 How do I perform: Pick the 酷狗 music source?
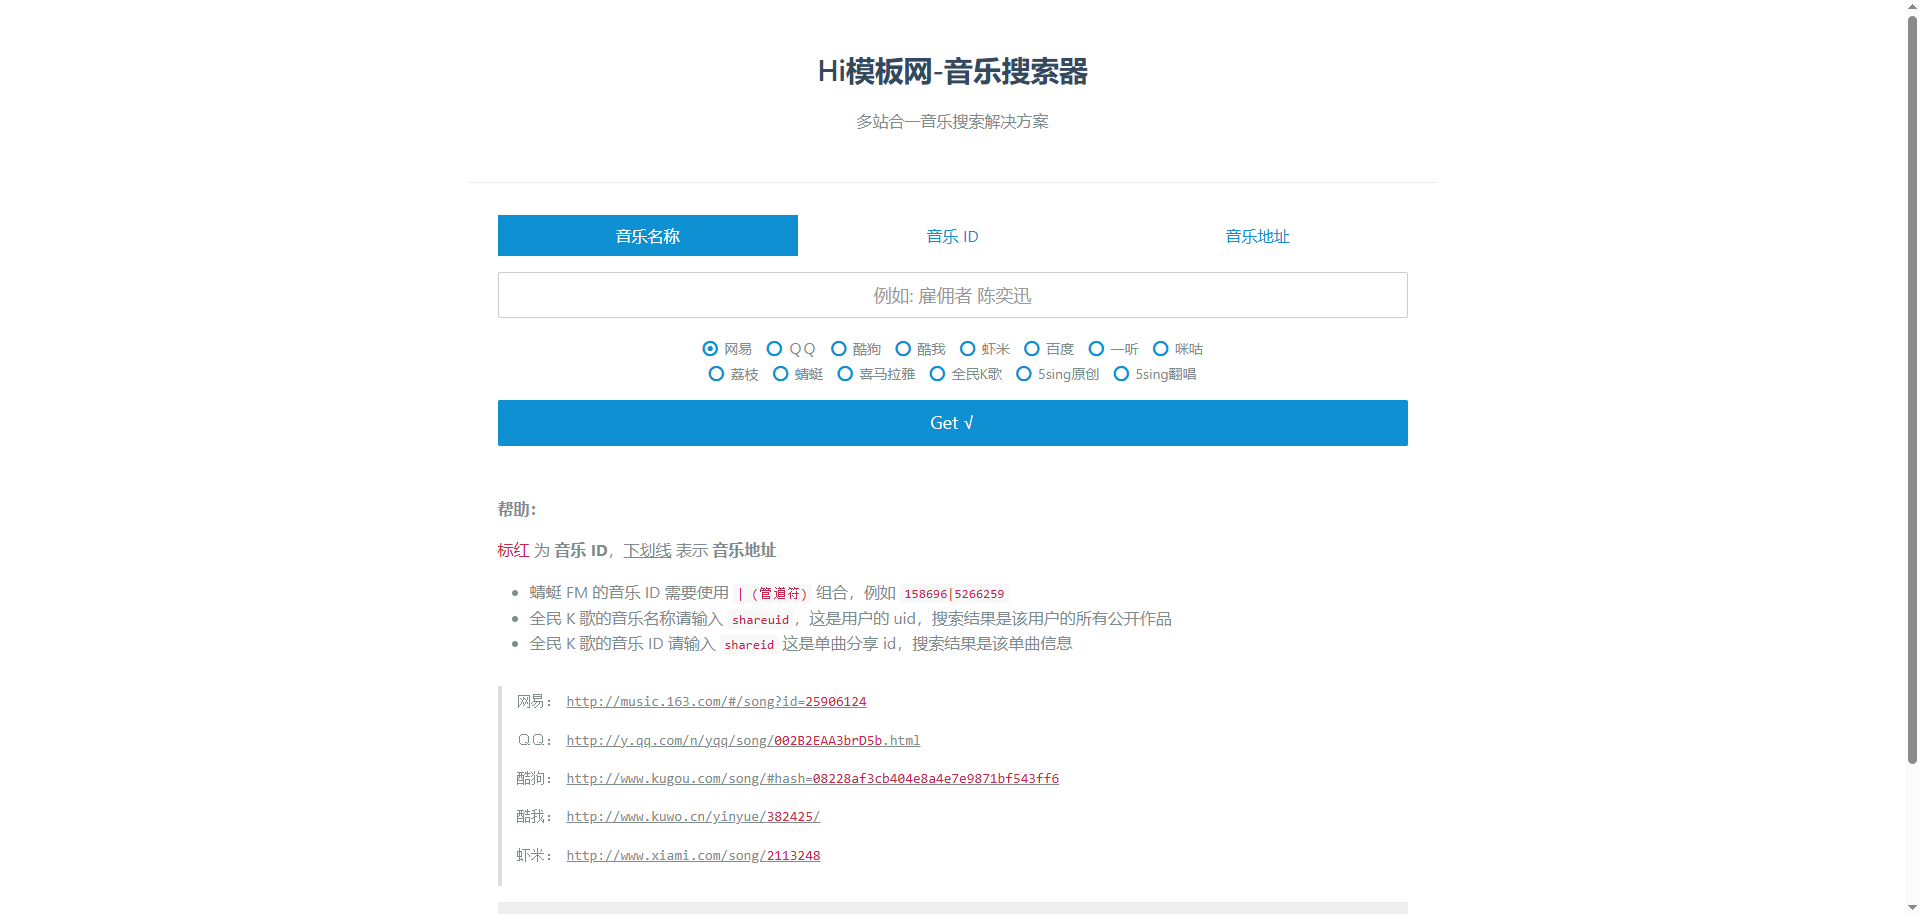pos(839,349)
